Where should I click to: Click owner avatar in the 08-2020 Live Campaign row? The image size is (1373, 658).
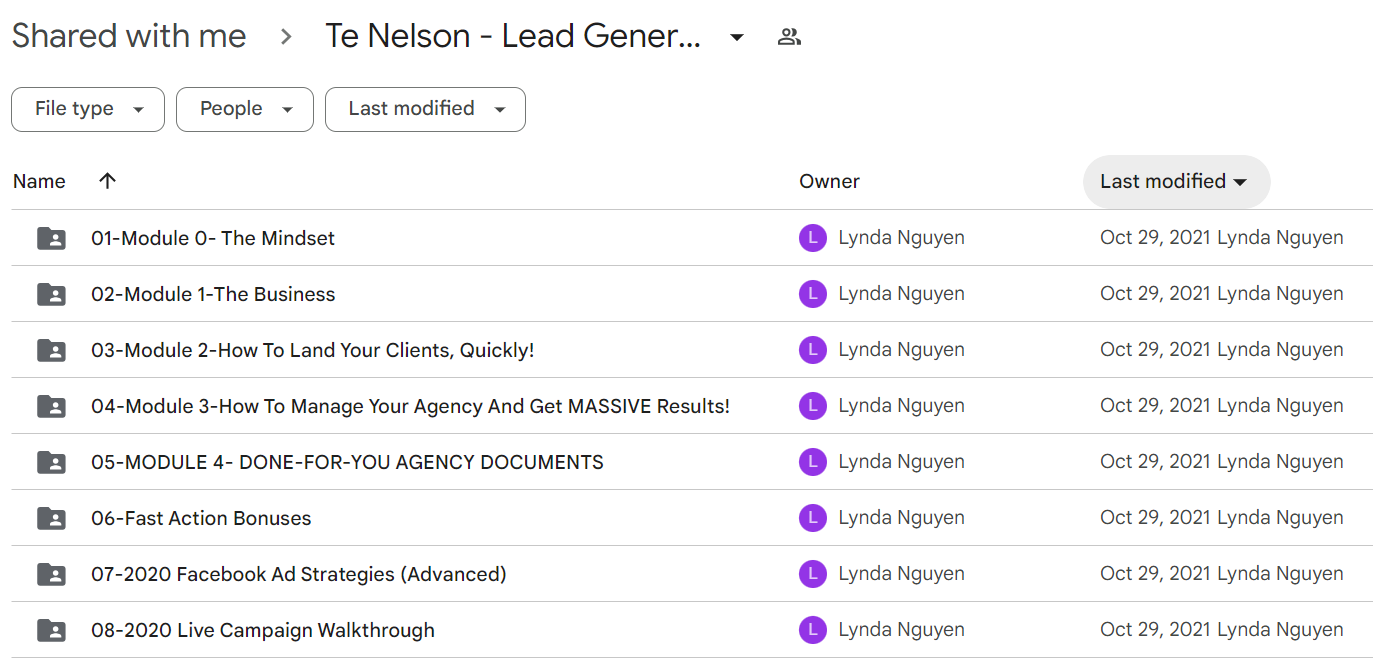tap(813, 630)
